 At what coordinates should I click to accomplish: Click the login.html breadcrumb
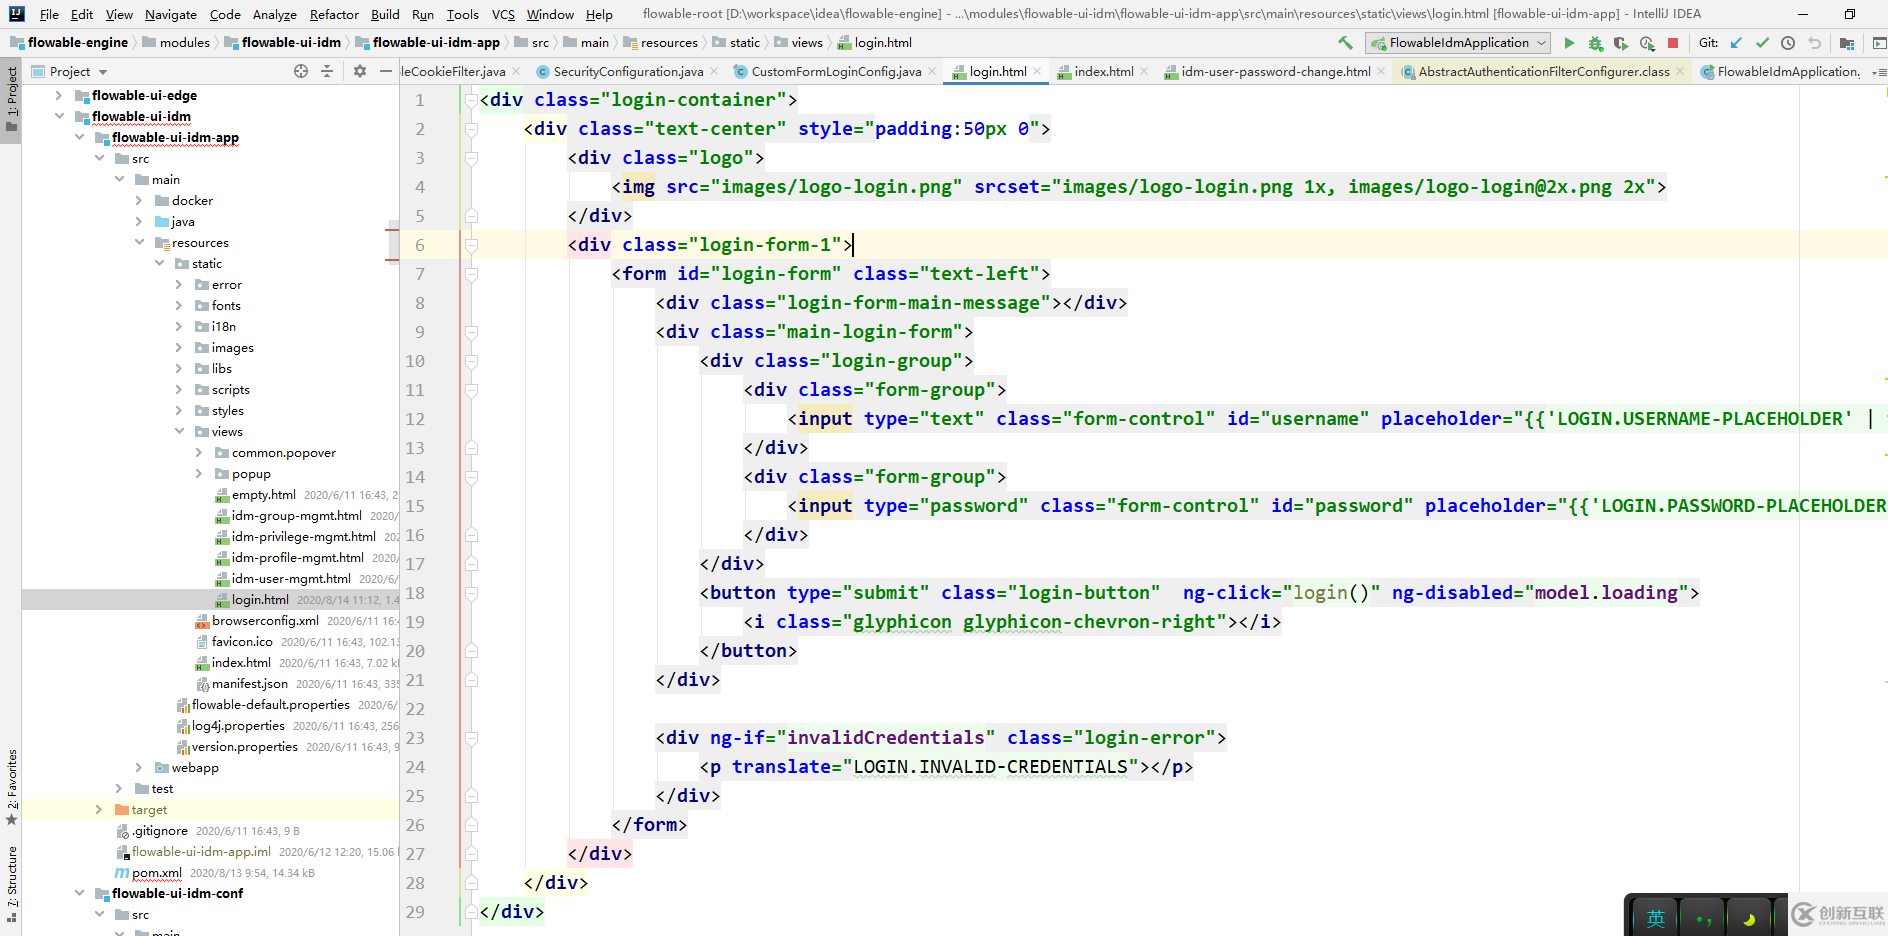(875, 42)
